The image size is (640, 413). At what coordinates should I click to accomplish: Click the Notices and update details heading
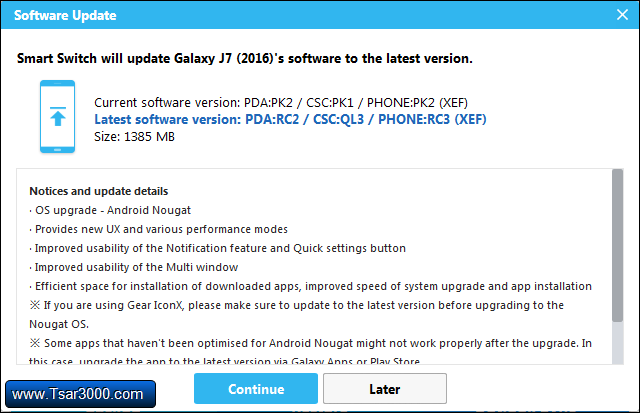(x=99, y=191)
